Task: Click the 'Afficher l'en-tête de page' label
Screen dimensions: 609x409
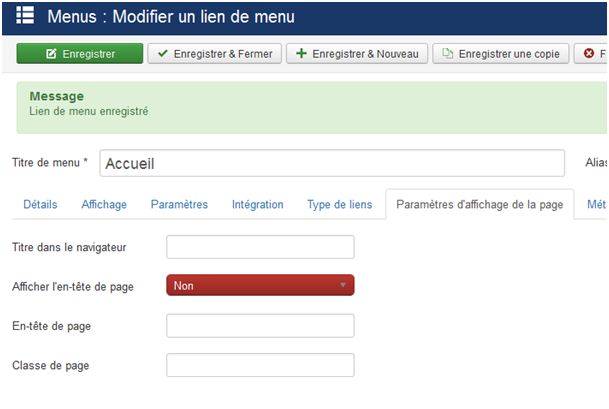Action: [73, 287]
